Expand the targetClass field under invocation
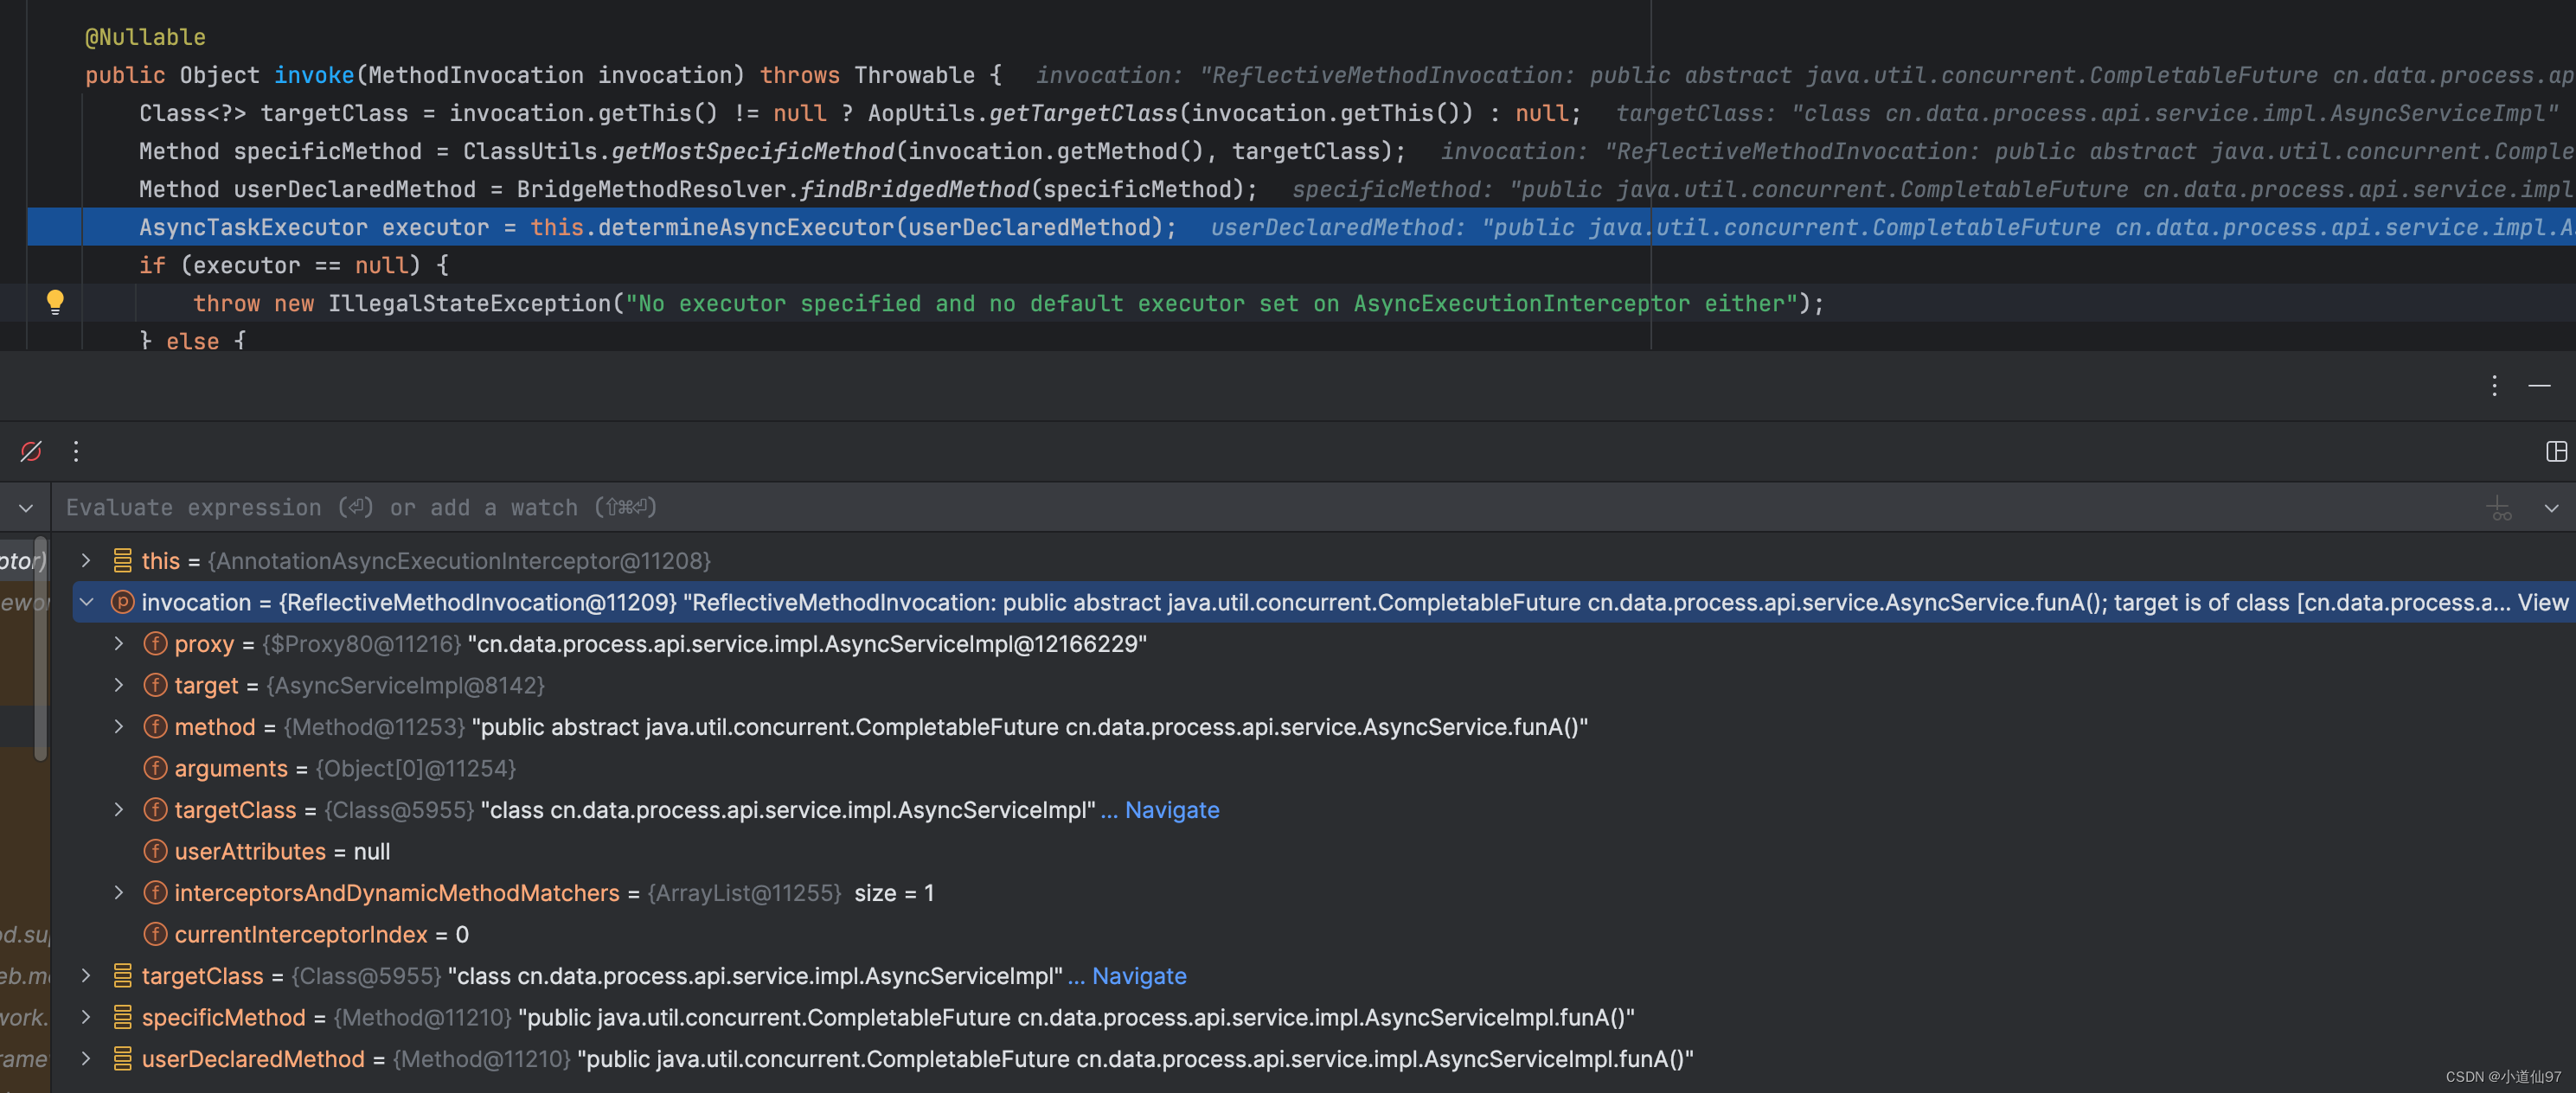The width and height of the screenshot is (2576, 1093). click(x=119, y=810)
